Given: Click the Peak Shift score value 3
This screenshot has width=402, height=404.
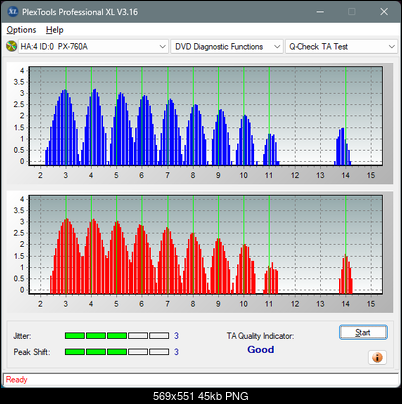Looking at the screenshot, I should (x=176, y=352).
